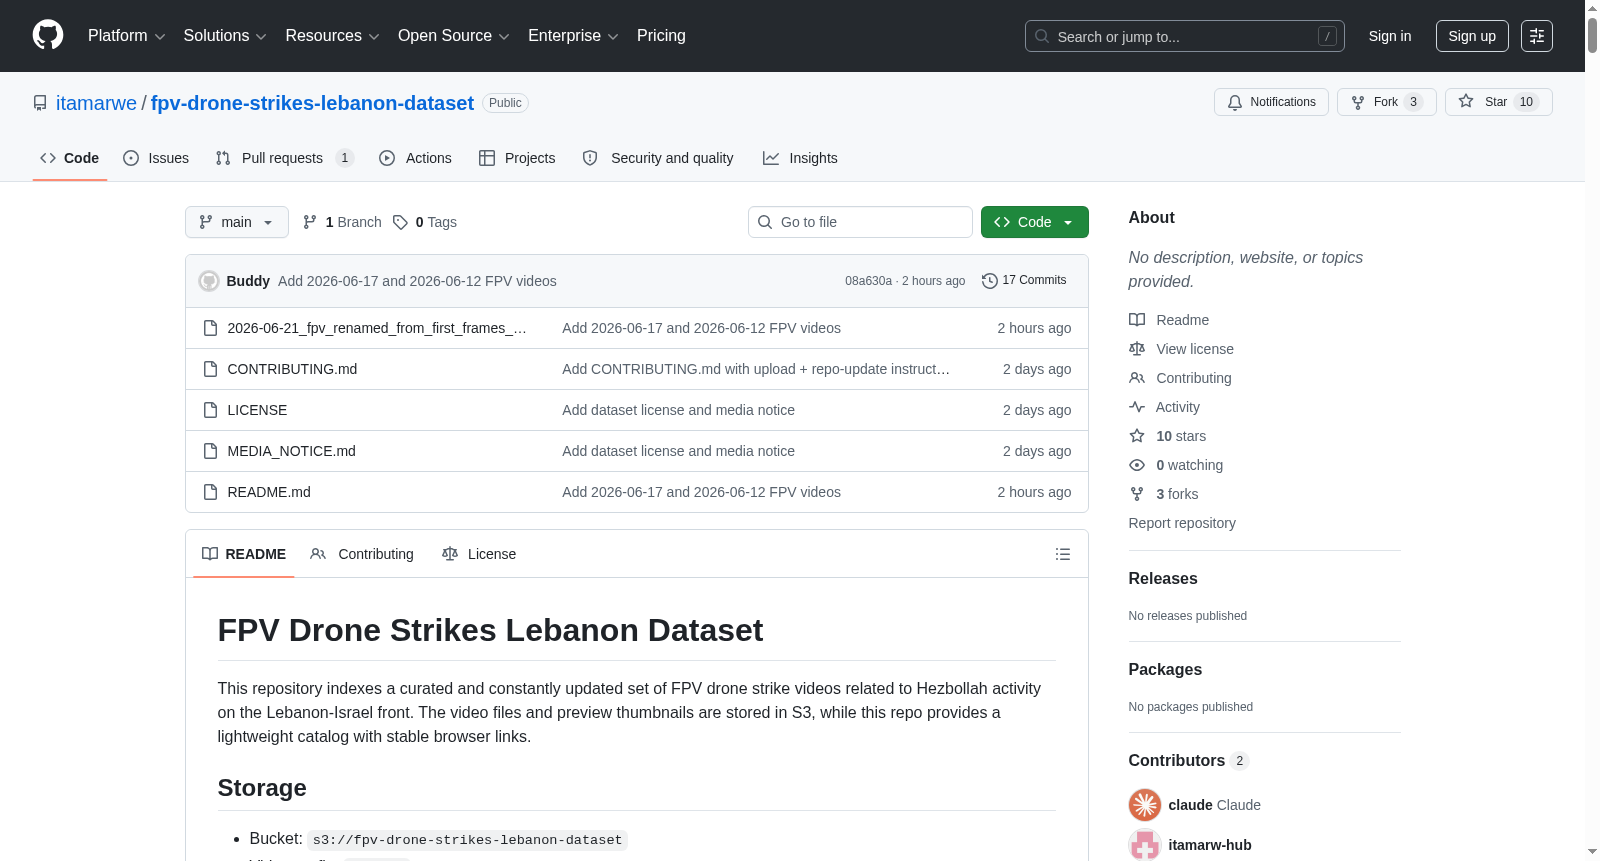The width and height of the screenshot is (1600, 861).
Task: Click the fork icon beside 3 forks
Action: coord(1137,494)
